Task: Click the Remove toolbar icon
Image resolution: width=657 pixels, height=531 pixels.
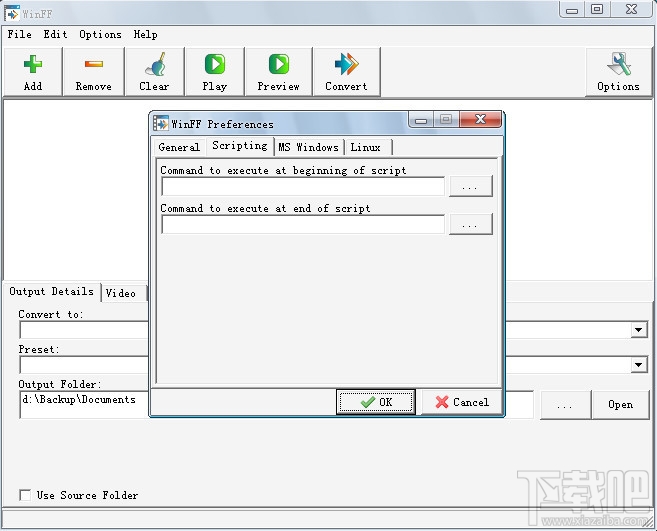Action: tap(93, 64)
